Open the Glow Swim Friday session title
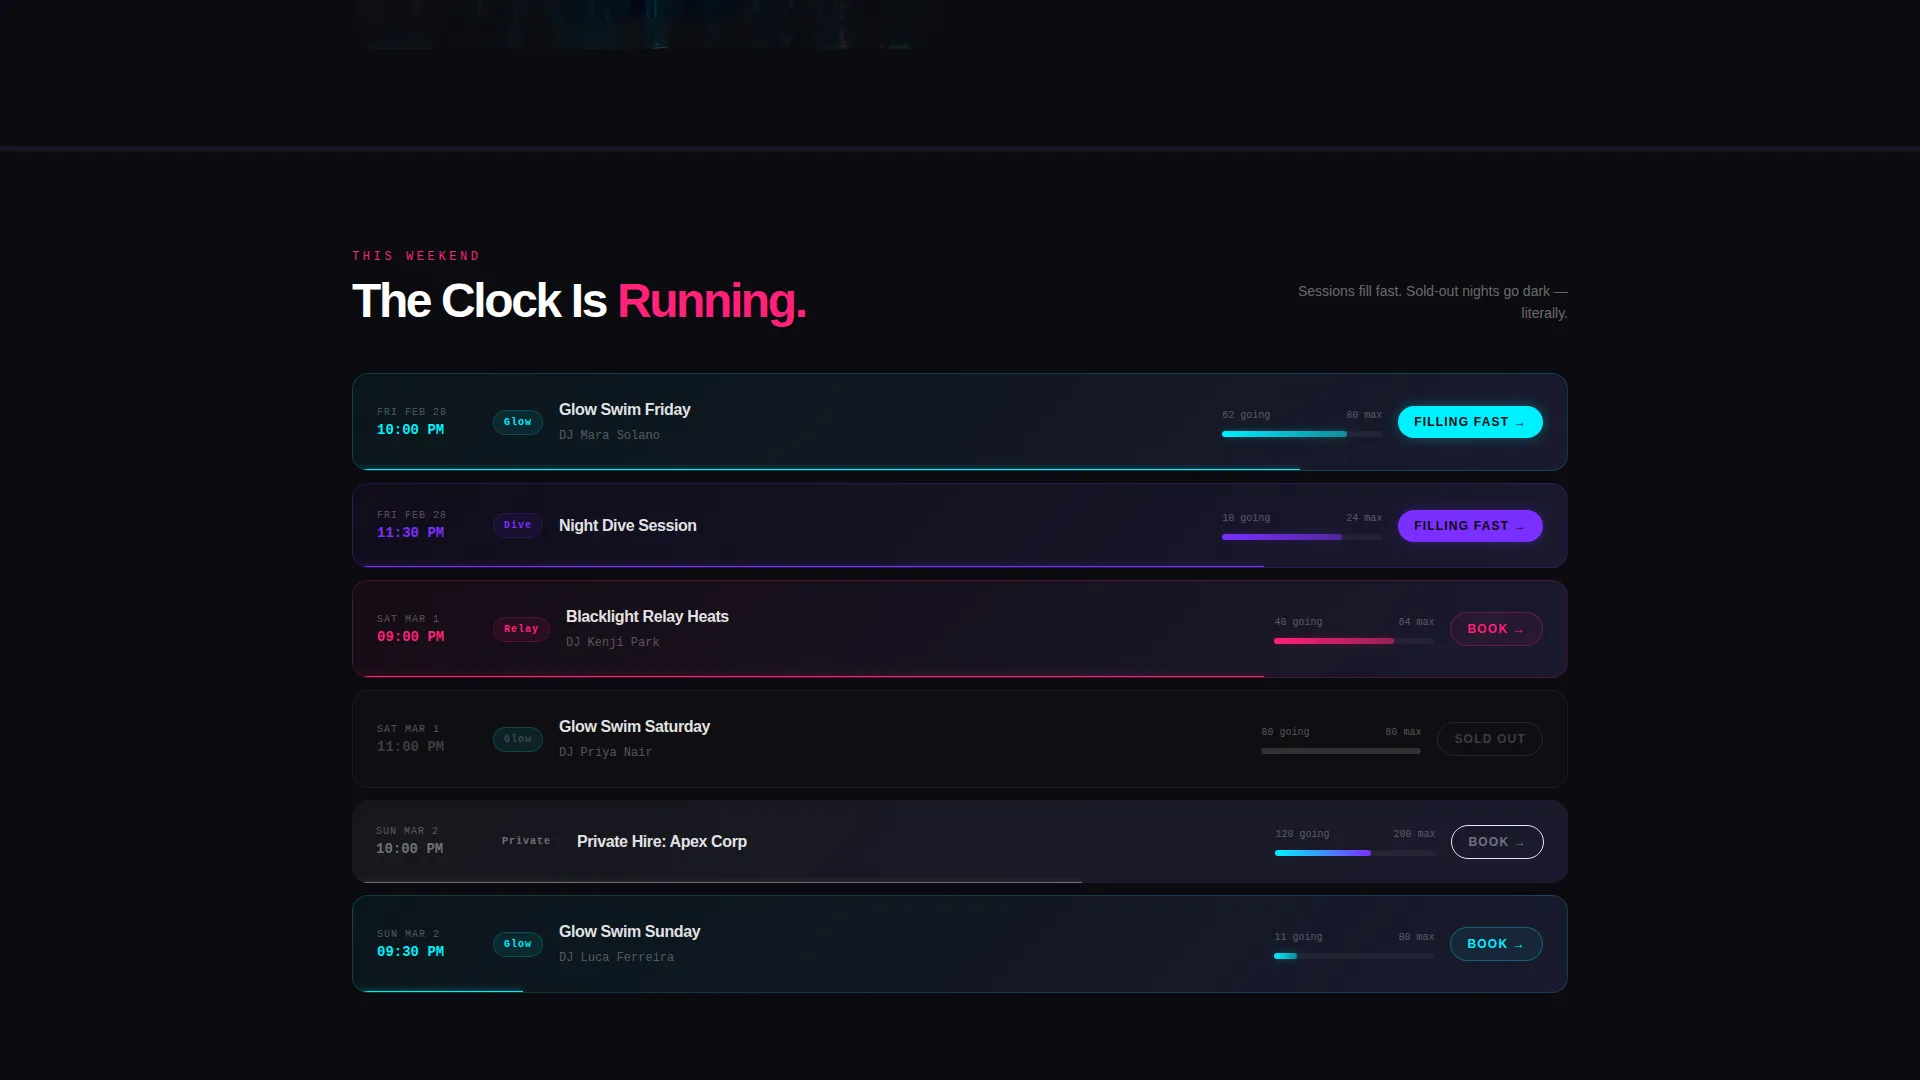 pos(625,410)
